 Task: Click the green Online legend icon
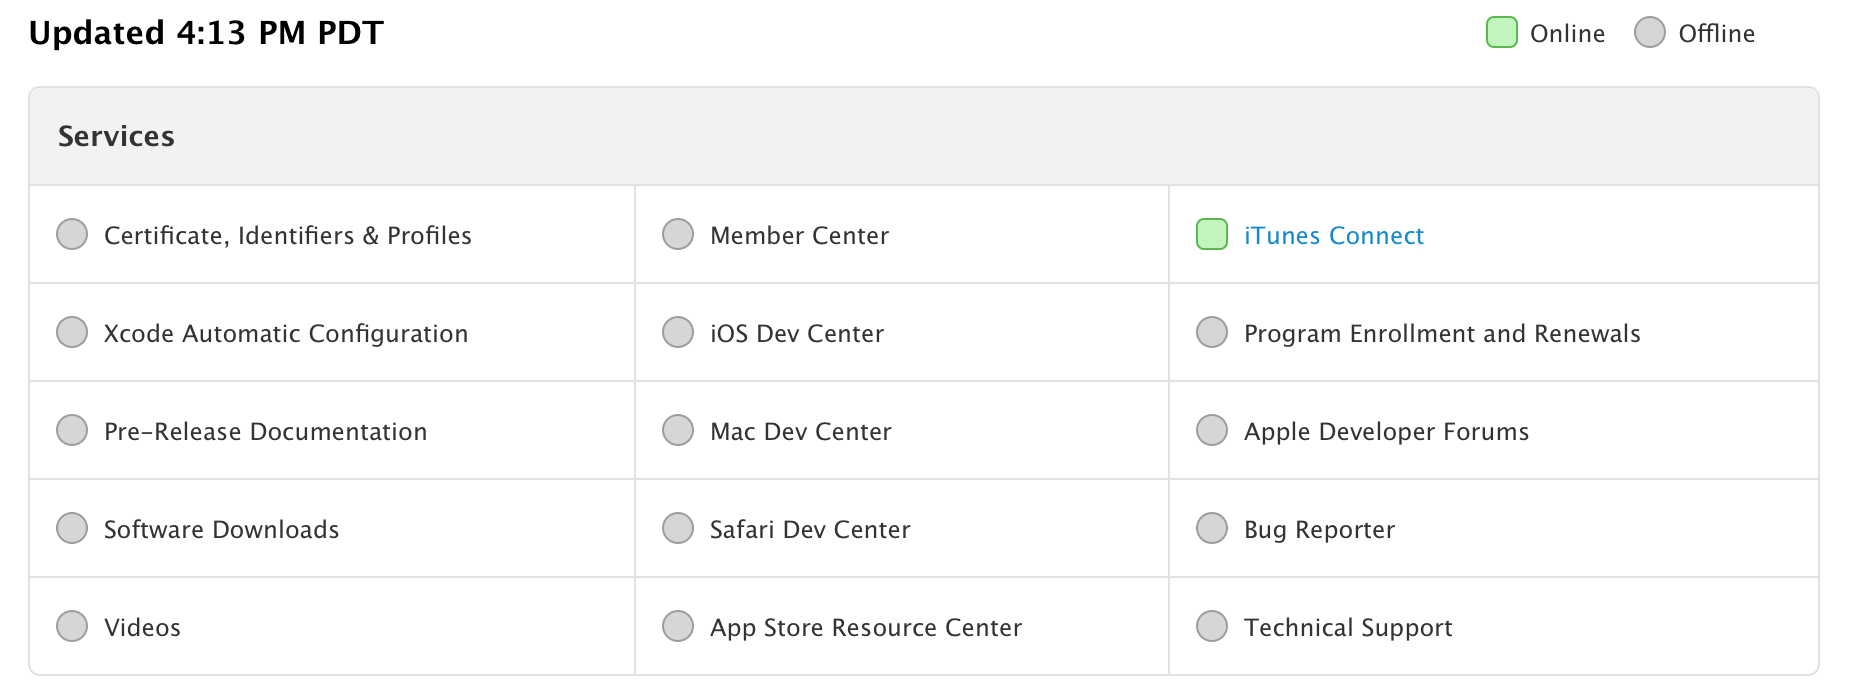click(x=1502, y=32)
